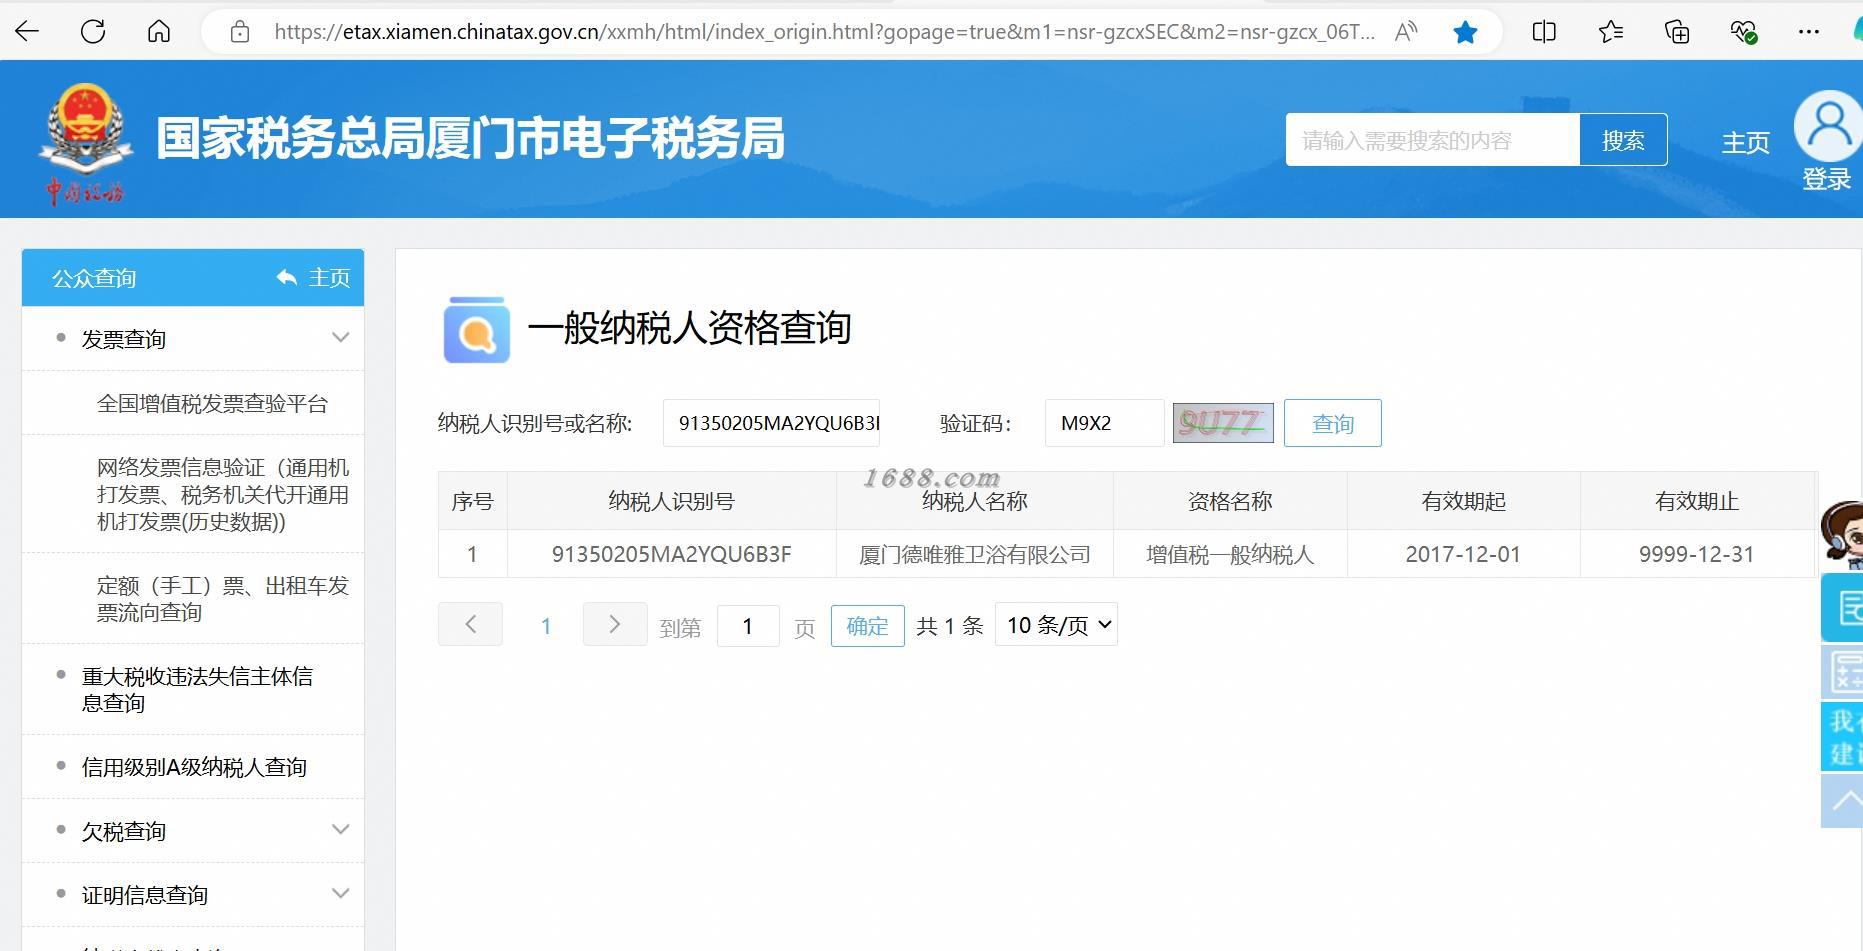Open 网络发票信息验证 menu item
Viewport: 1863px width, 951px height.
click(x=223, y=494)
